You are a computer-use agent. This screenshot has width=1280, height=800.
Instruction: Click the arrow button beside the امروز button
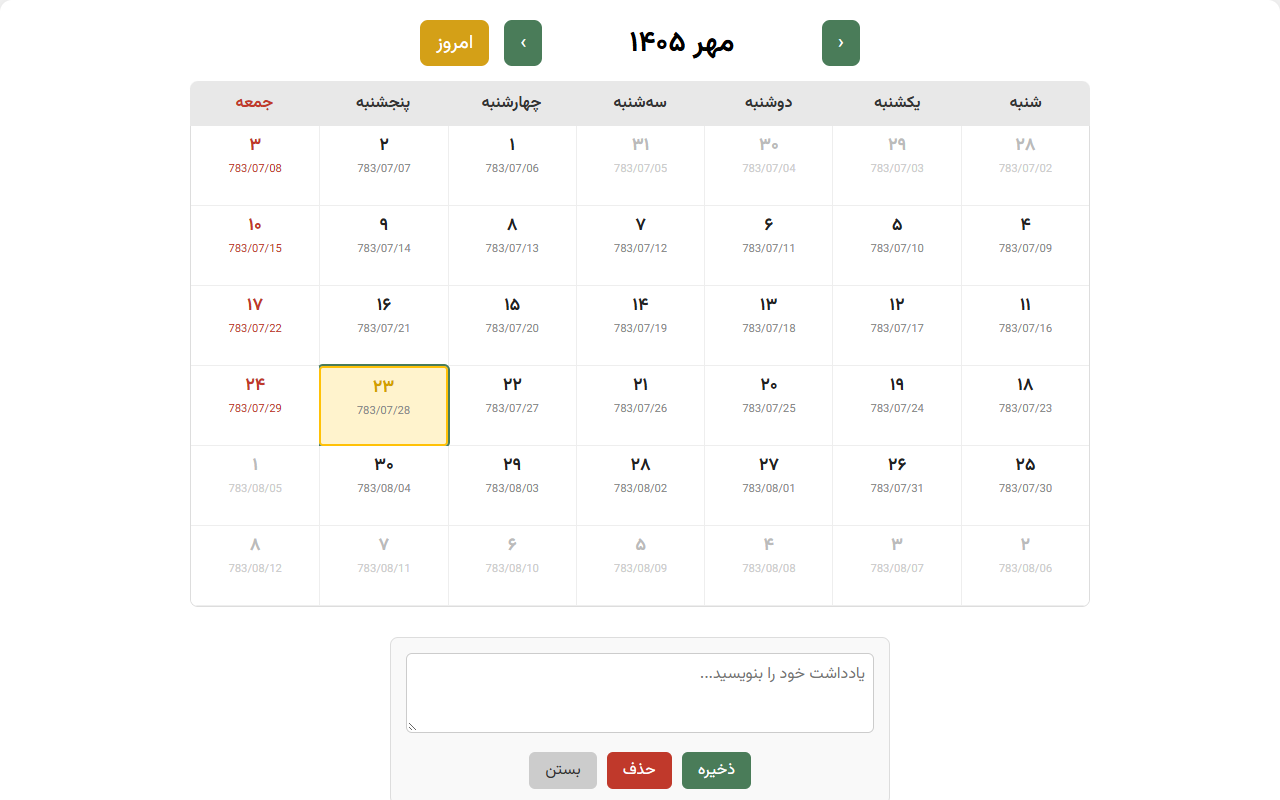click(523, 43)
